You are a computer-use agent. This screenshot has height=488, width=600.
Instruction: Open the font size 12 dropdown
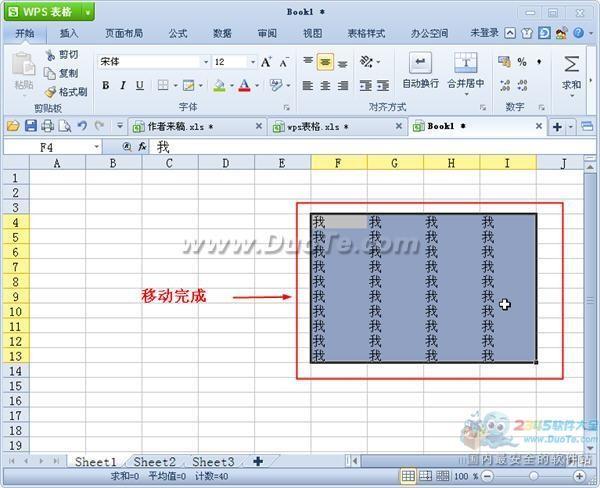(x=250, y=62)
